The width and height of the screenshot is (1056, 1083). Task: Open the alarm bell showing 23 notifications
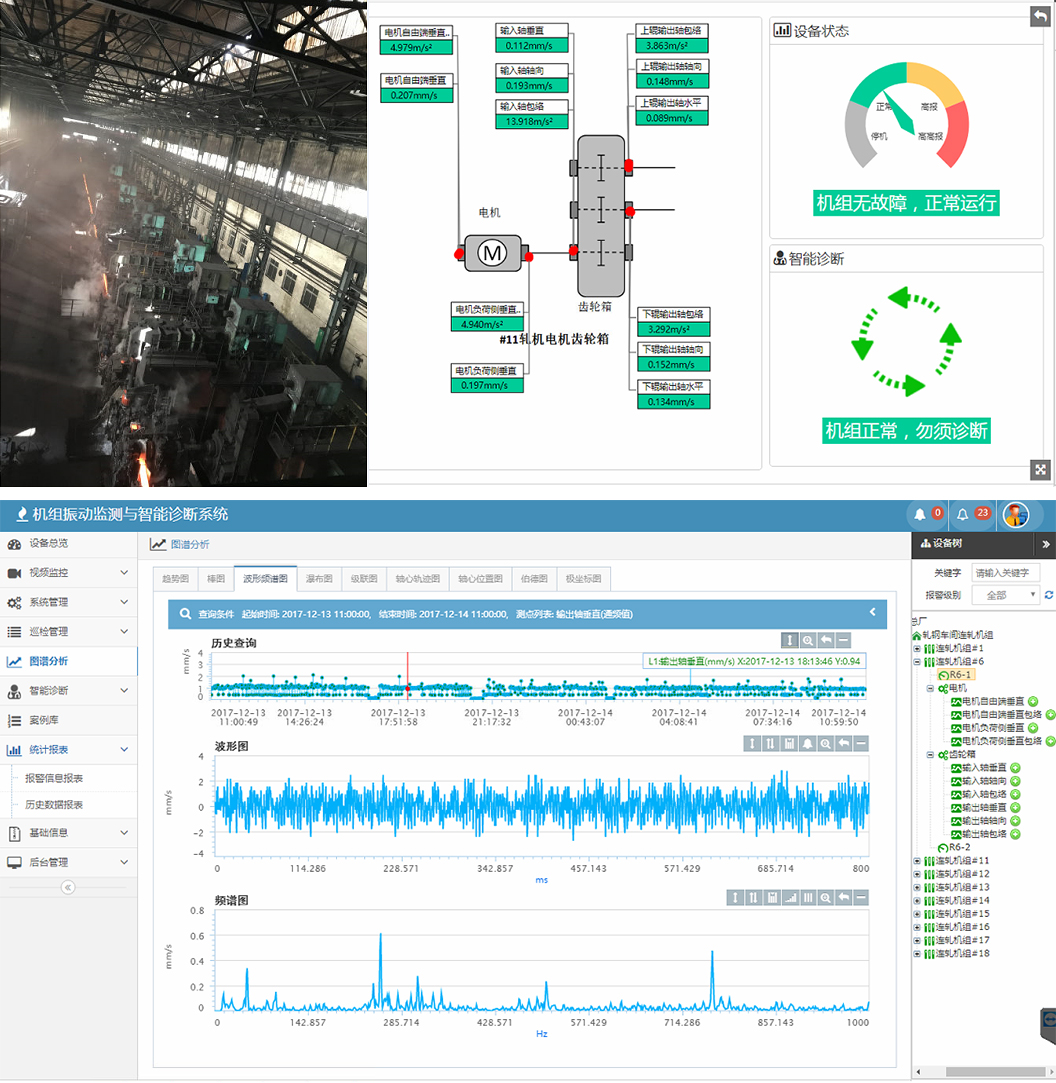pos(963,514)
